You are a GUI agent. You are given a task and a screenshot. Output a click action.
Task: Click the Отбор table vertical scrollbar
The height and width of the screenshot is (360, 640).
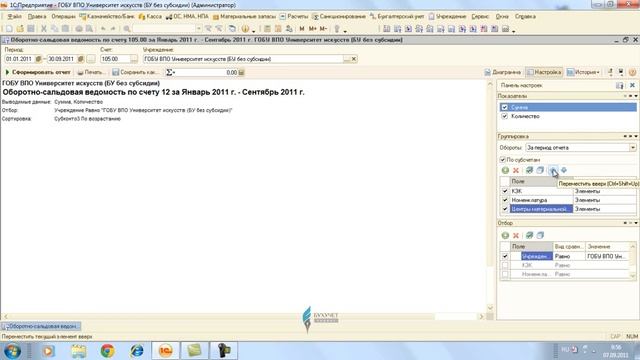(633, 261)
